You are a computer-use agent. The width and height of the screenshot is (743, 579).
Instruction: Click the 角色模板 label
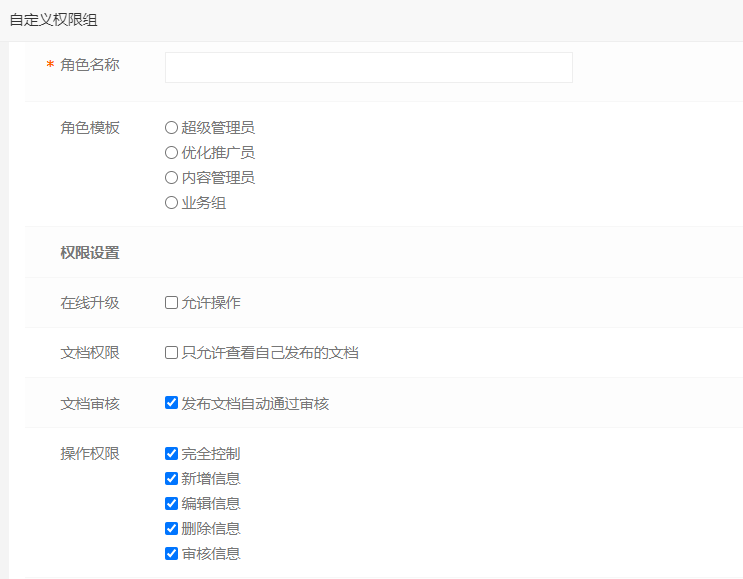click(90, 128)
